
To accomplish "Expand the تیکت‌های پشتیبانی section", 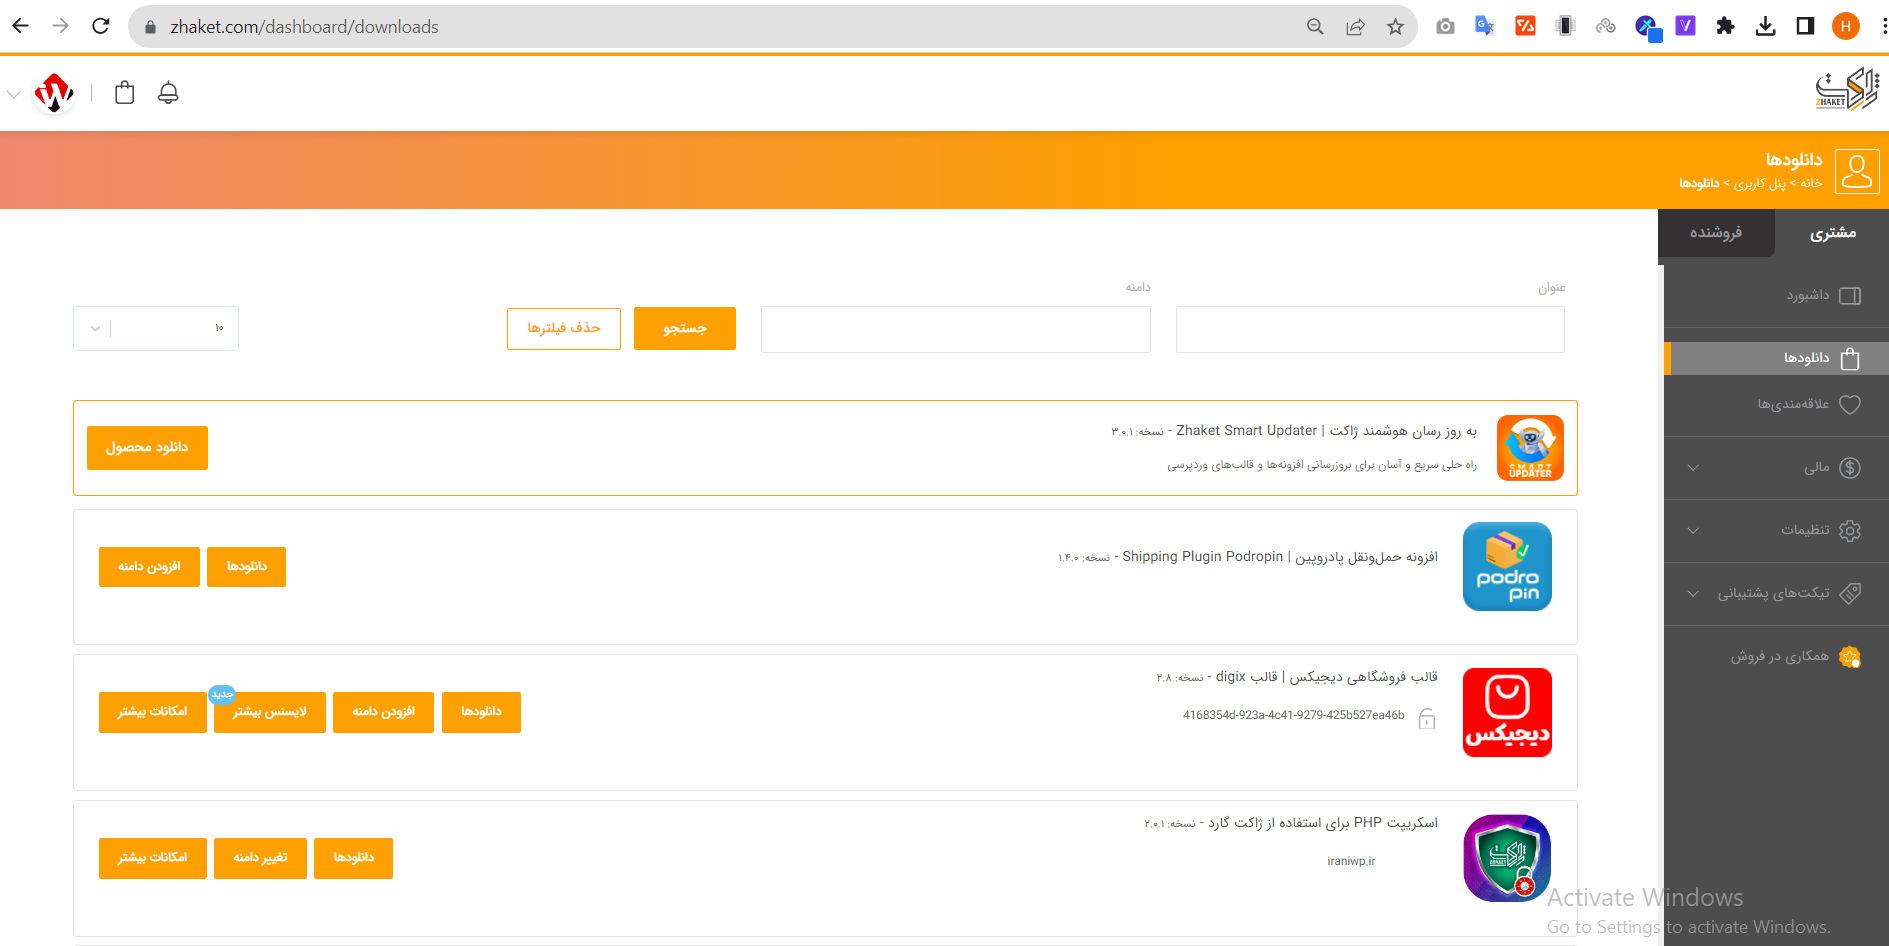I will (x=1776, y=593).
